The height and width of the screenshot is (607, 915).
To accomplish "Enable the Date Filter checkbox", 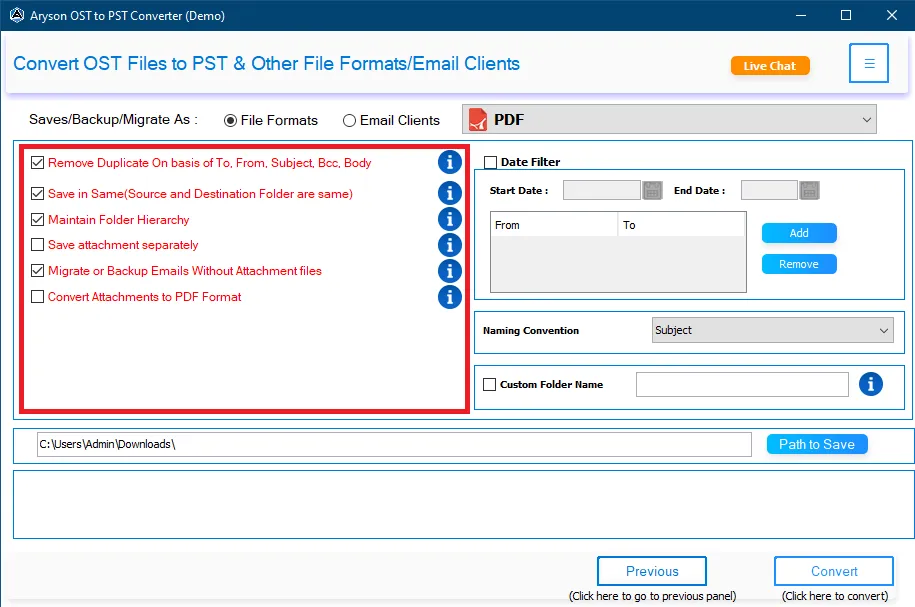I will (x=490, y=162).
